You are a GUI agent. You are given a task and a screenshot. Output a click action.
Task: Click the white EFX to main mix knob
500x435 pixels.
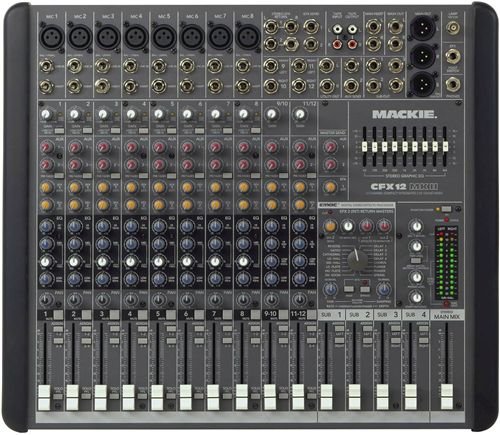348,226
